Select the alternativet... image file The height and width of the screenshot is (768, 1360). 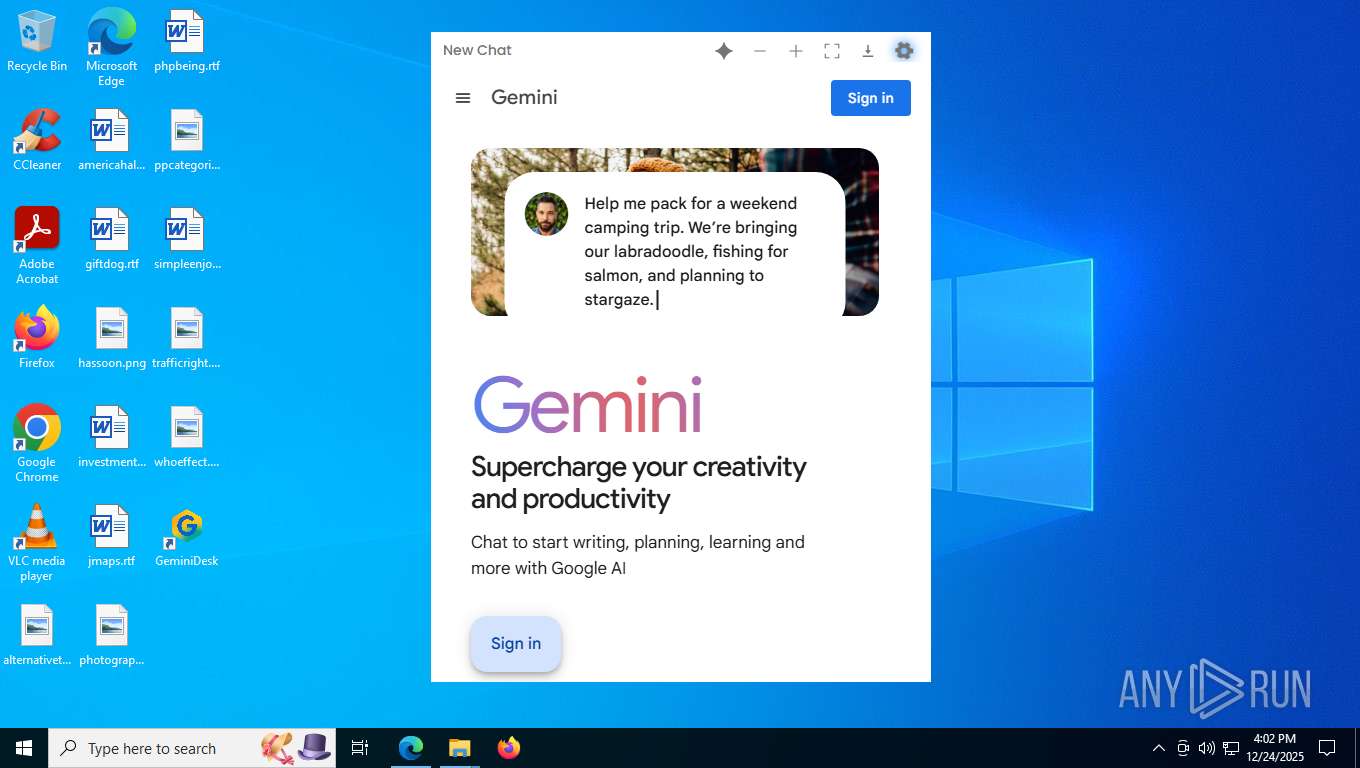[37, 635]
